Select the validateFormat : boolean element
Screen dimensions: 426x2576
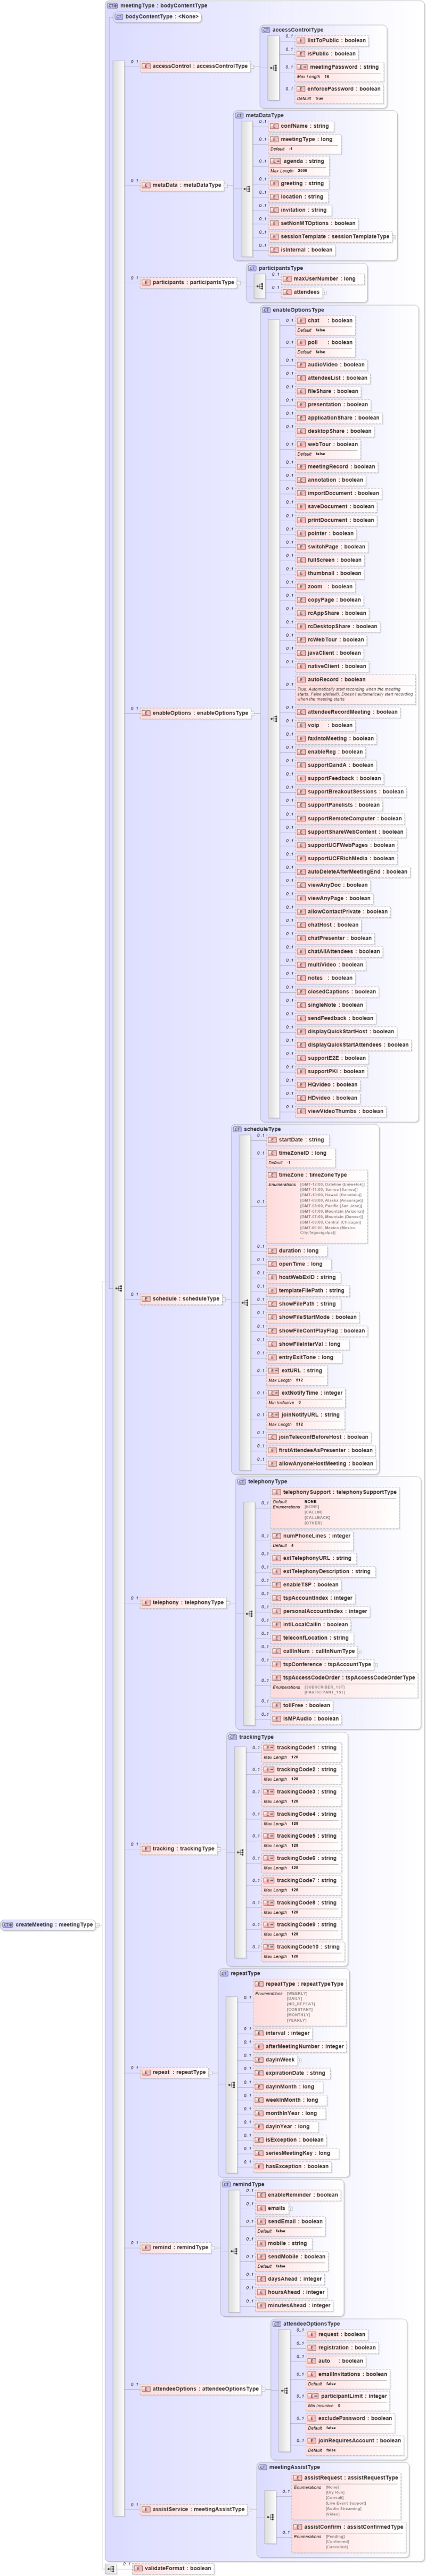point(173,2568)
